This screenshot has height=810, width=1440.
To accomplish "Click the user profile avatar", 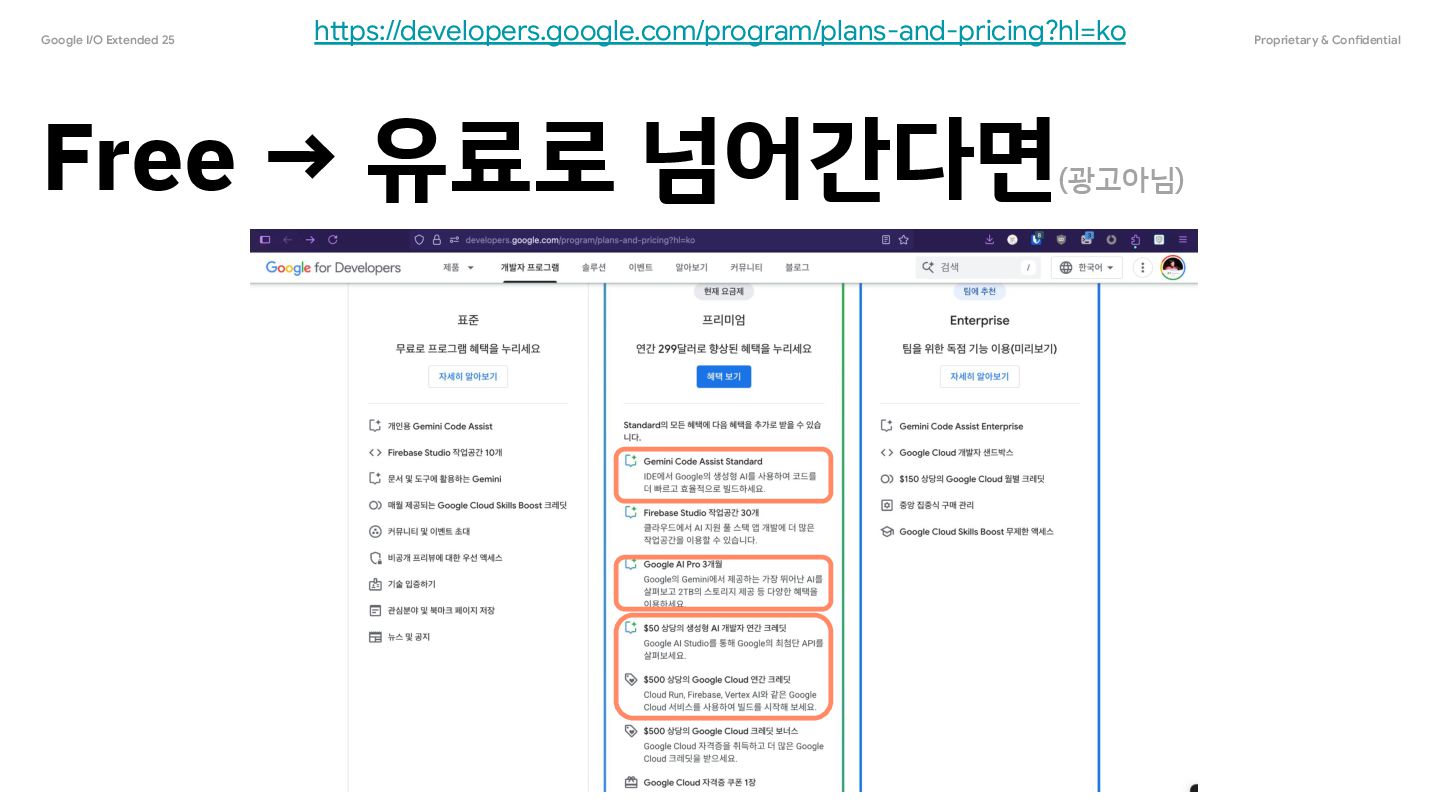I will pyautogui.click(x=1173, y=268).
